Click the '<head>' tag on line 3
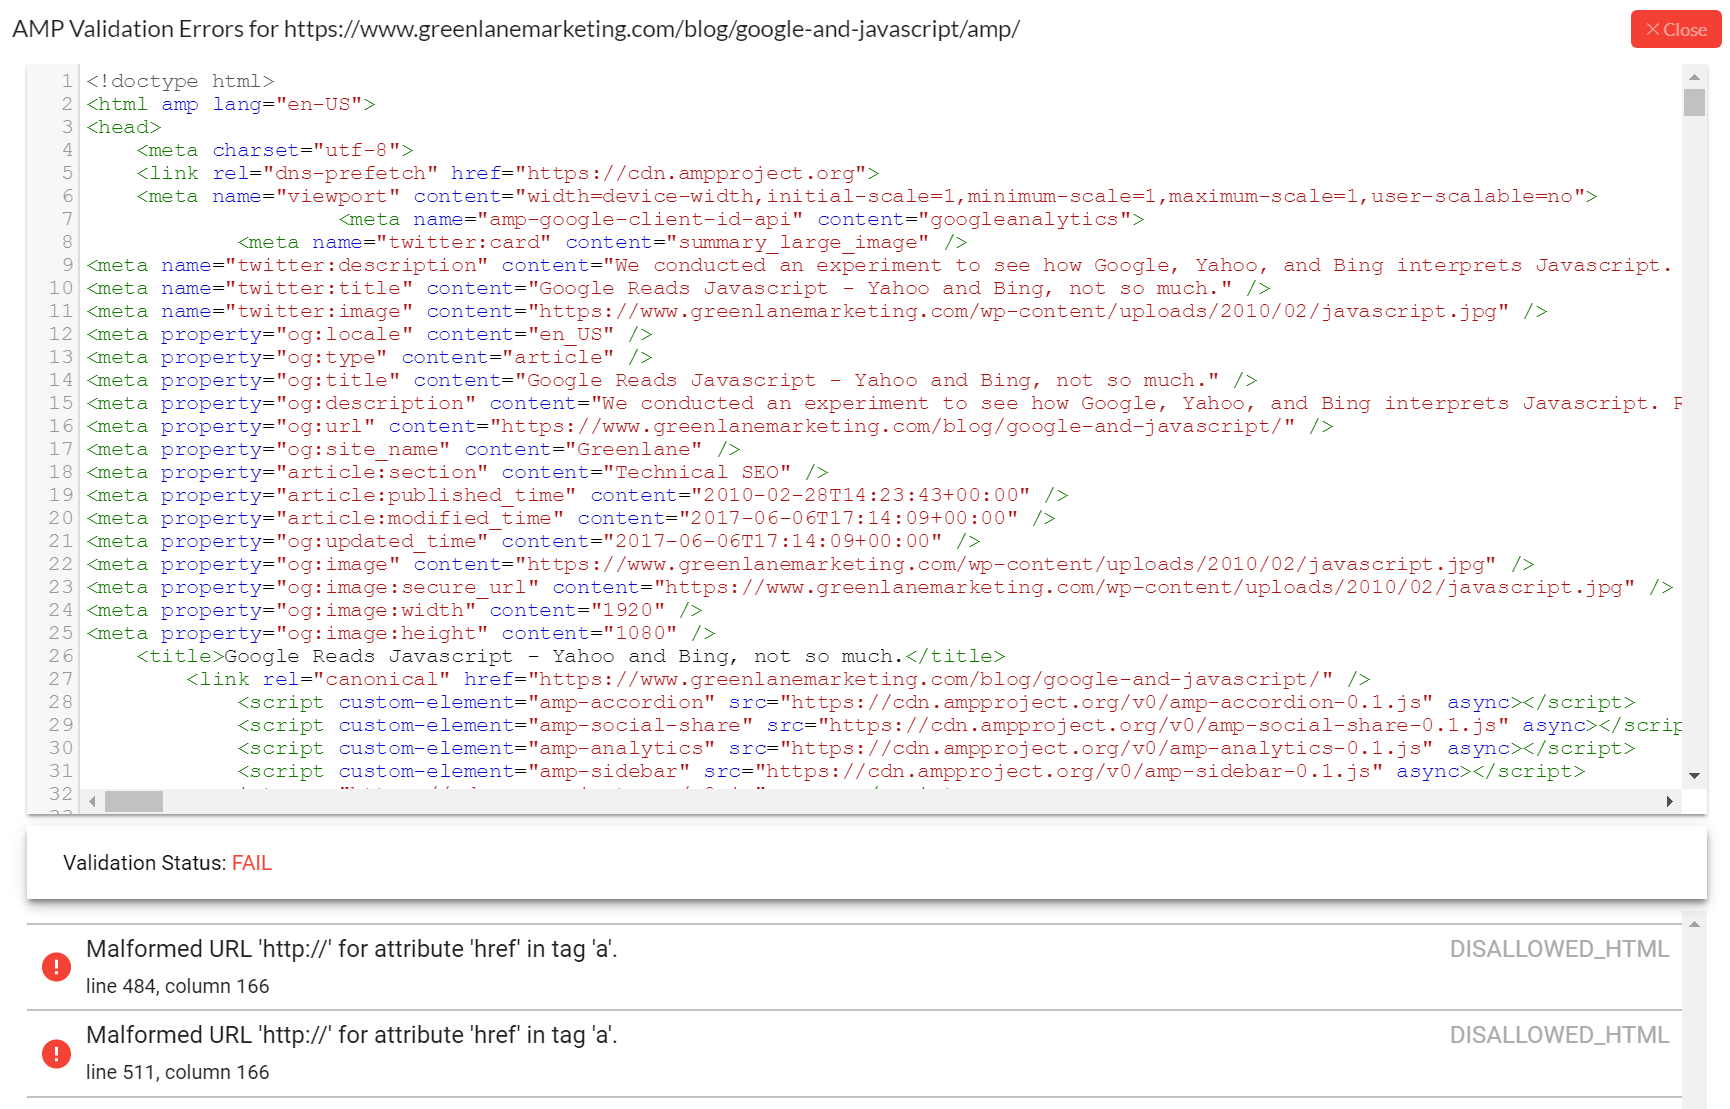The image size is (1730, 1109). point(124,127)
